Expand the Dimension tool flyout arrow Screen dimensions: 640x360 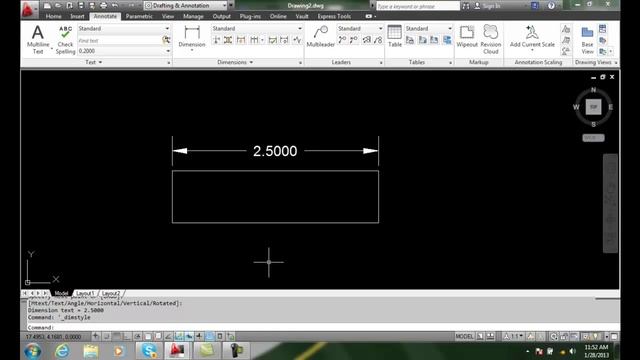(192, 51)
